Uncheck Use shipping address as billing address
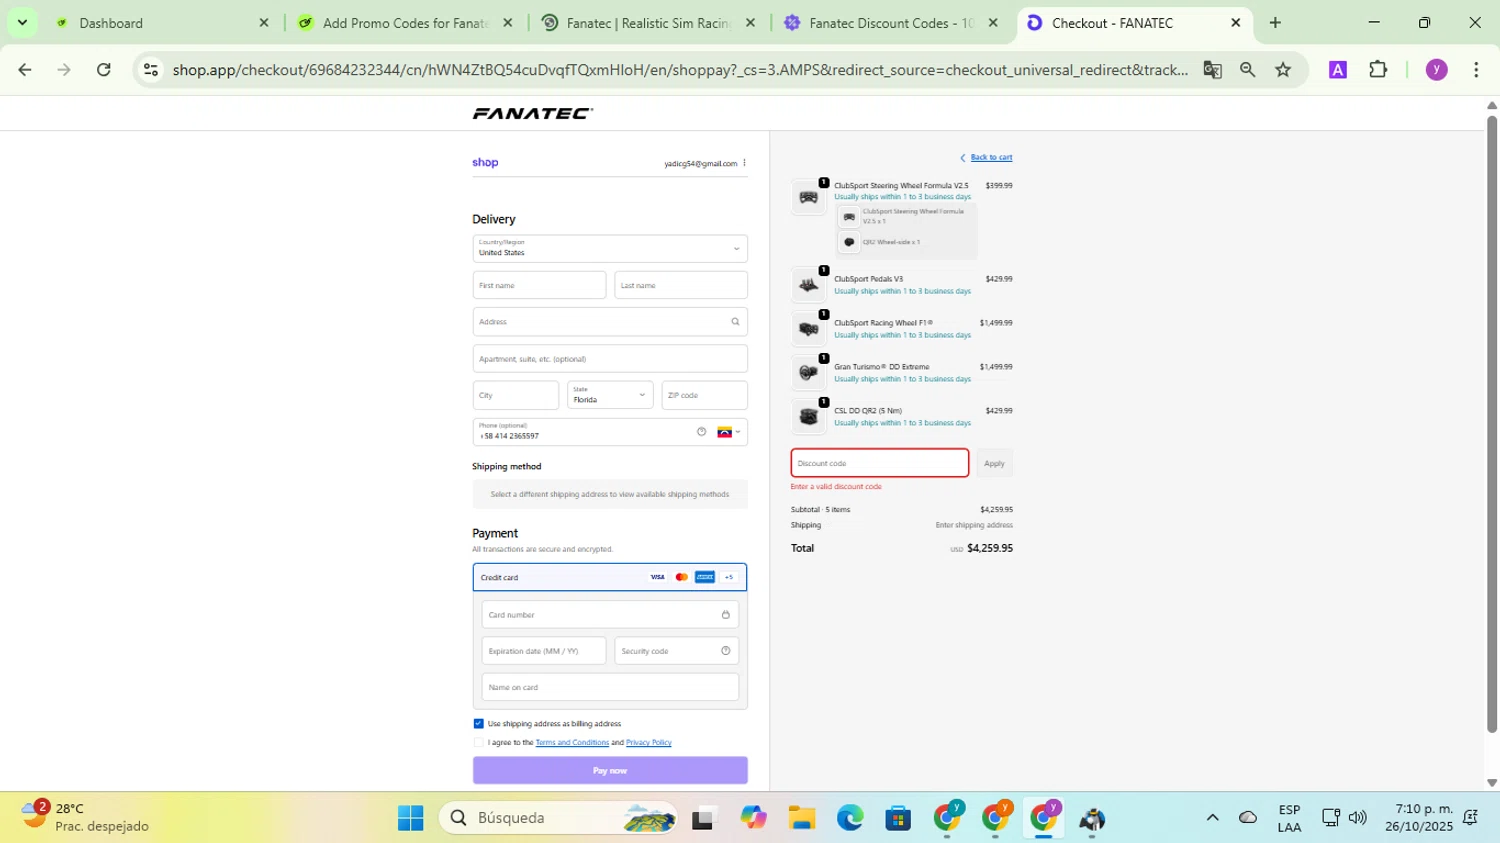 (x=478, y=723)
